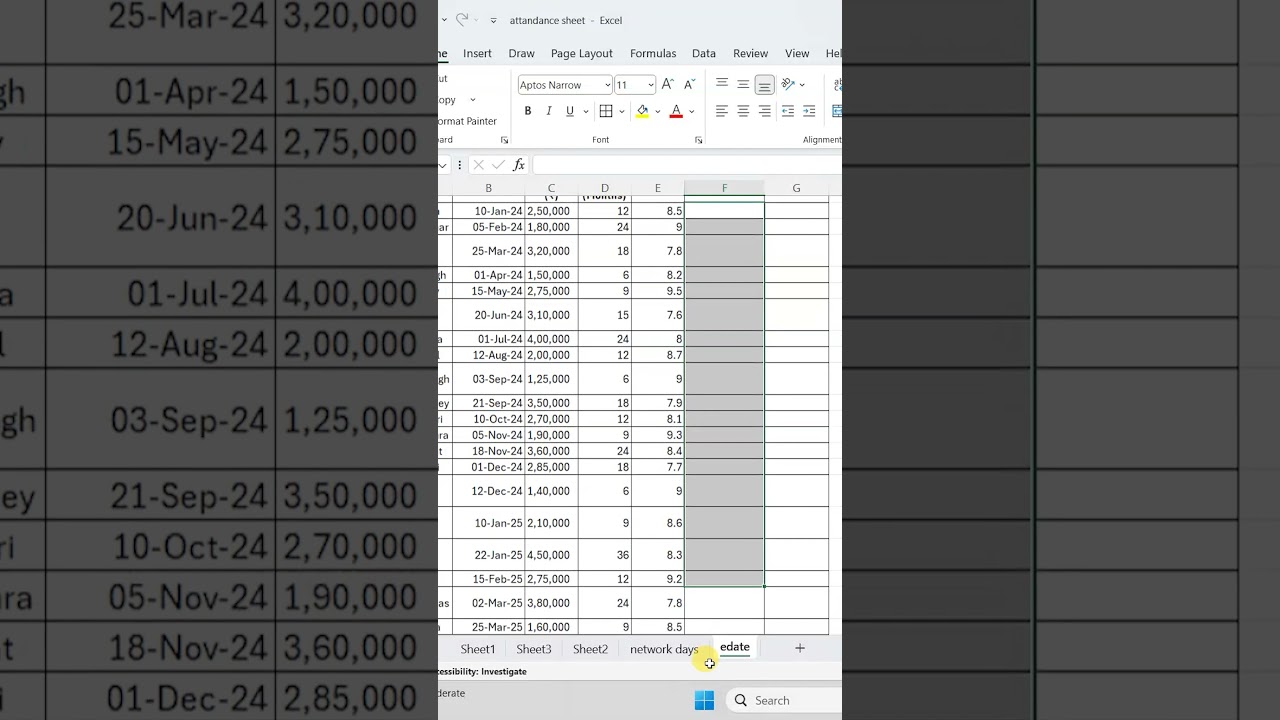
Task: Increase font size with the large A icon
Action: point(668,85)
